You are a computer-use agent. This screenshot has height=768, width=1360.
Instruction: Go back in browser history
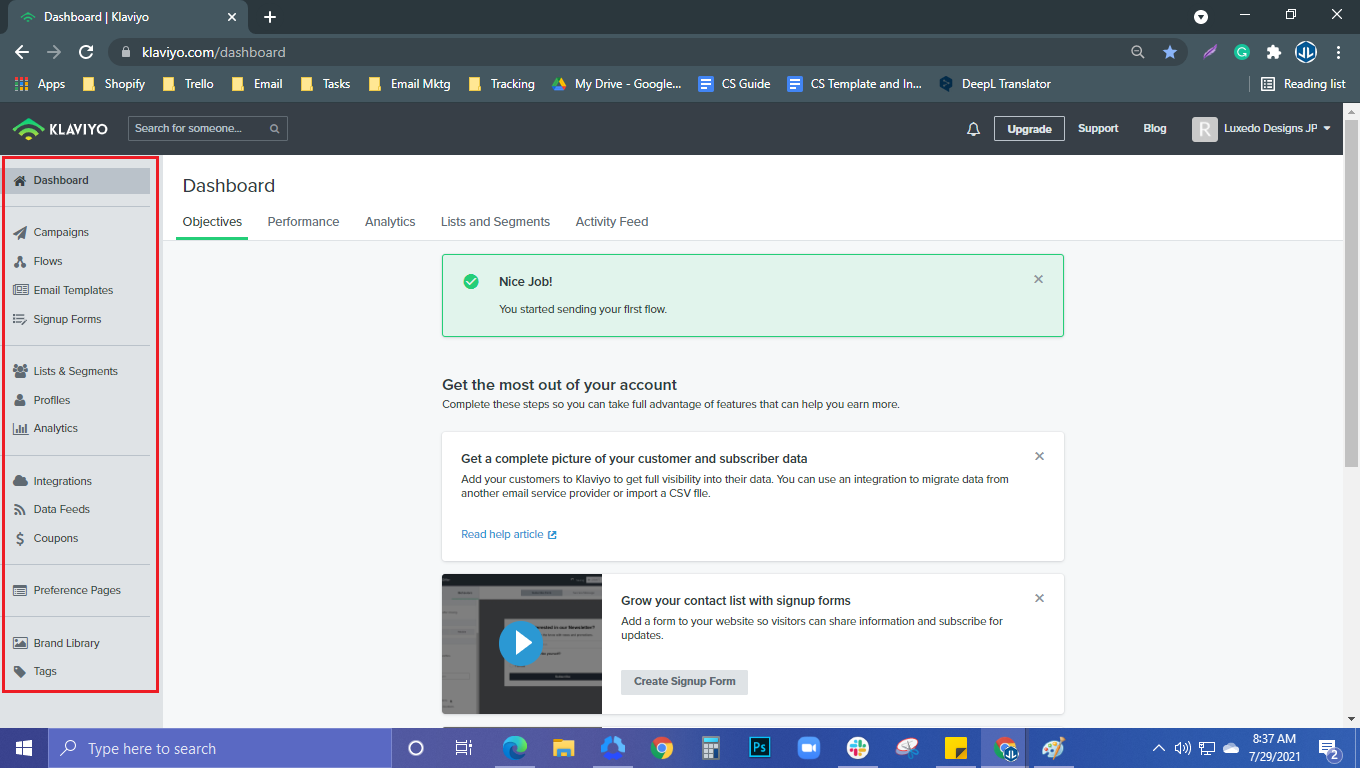[22, 52]
